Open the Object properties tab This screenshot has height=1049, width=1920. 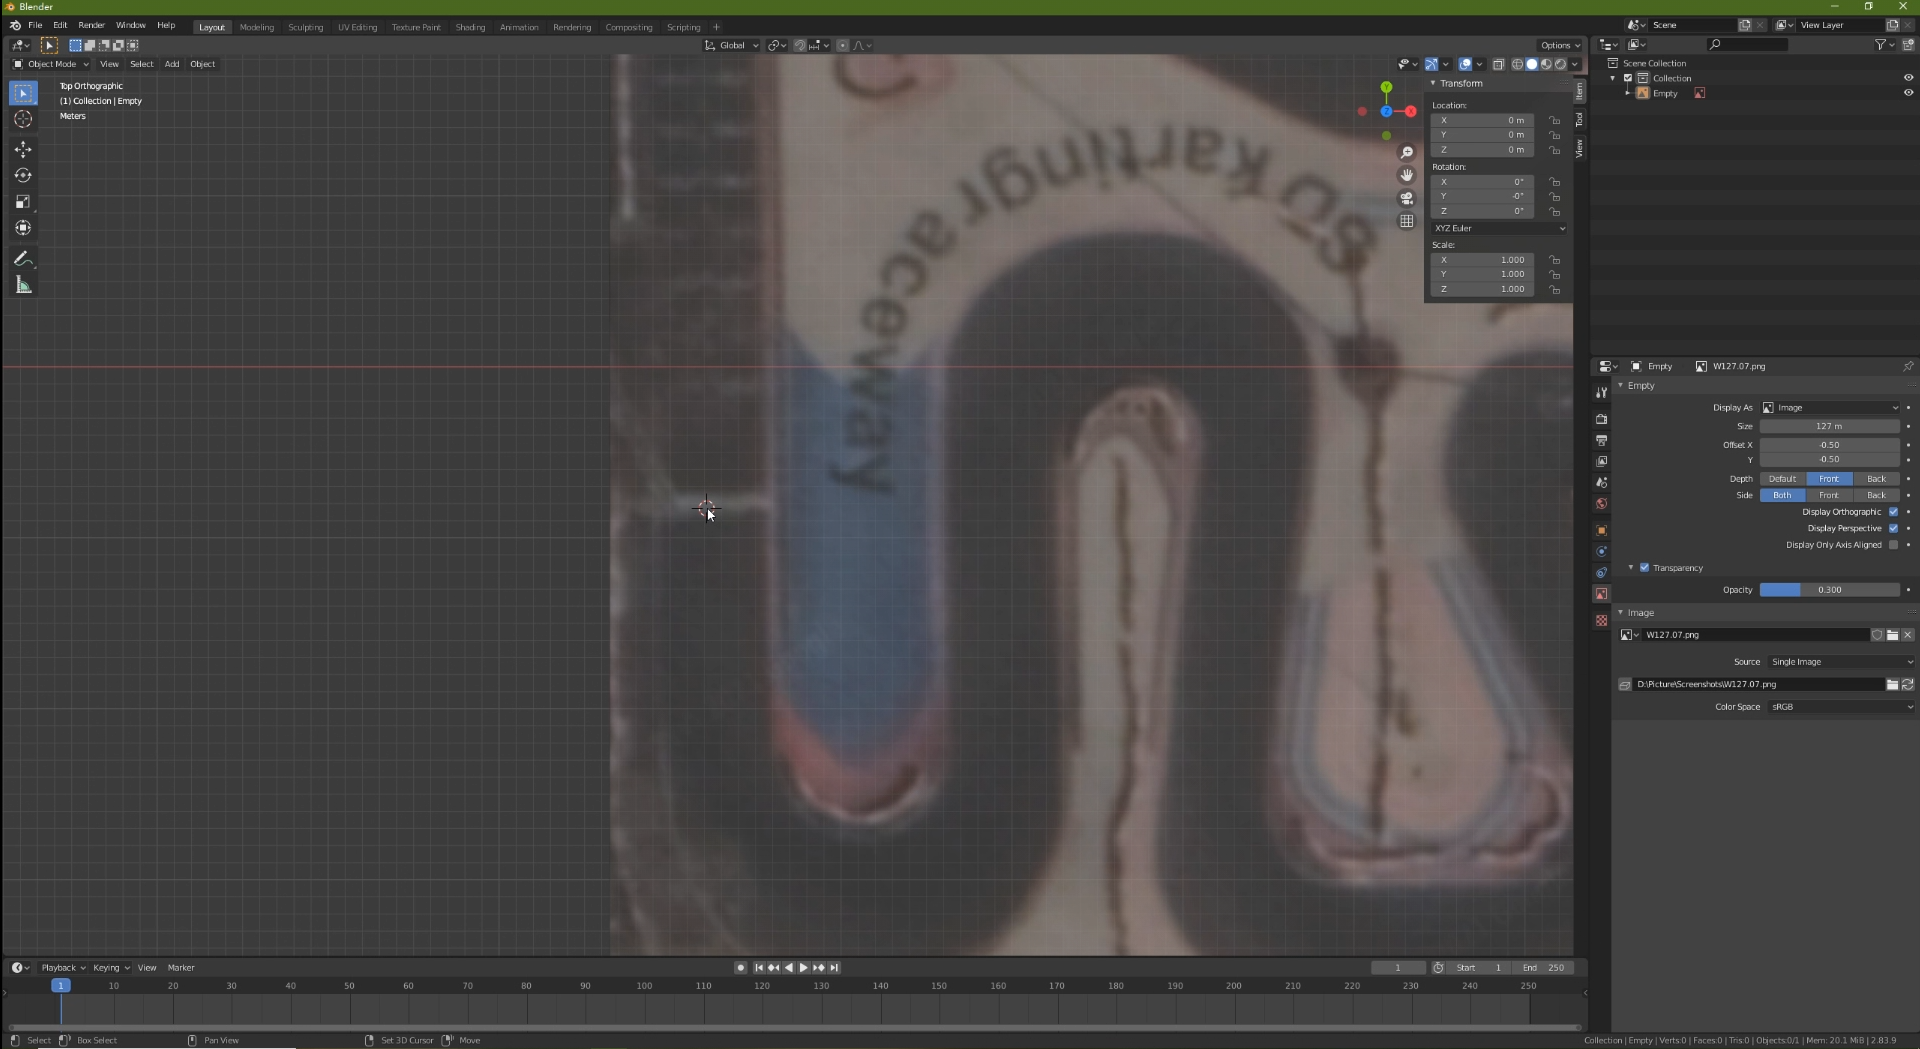pyautogui.click(x=1601, y=530)
